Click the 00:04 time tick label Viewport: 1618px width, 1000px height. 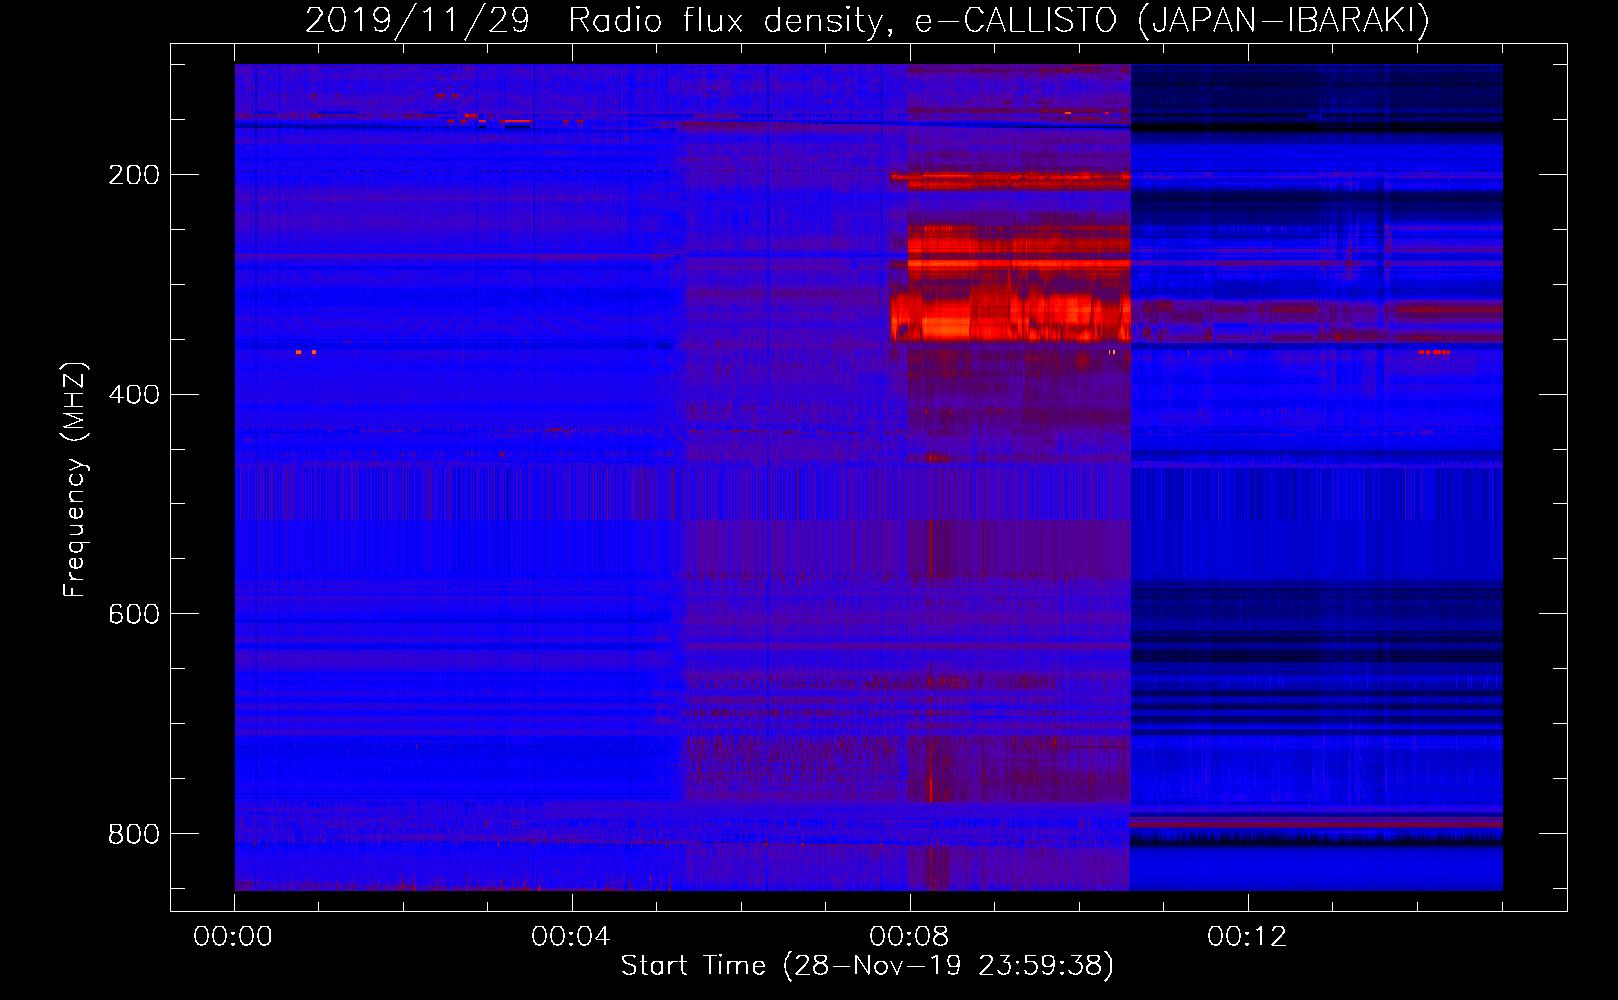571,937
